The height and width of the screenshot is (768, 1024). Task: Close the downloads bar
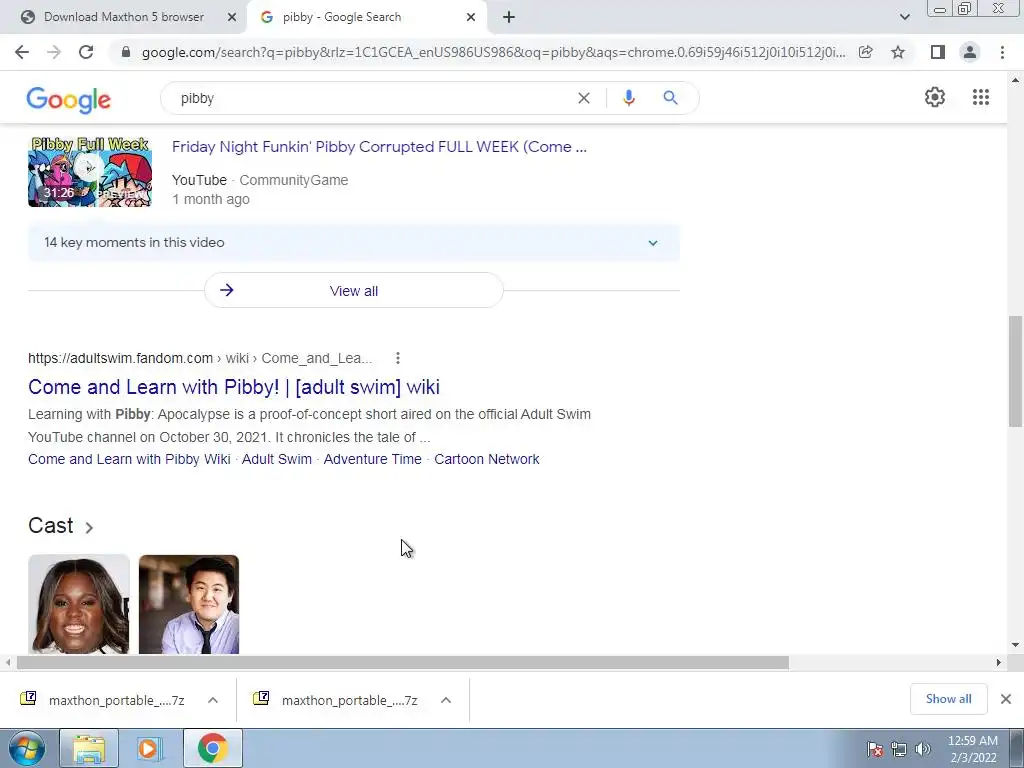(x=1006, y=699)
